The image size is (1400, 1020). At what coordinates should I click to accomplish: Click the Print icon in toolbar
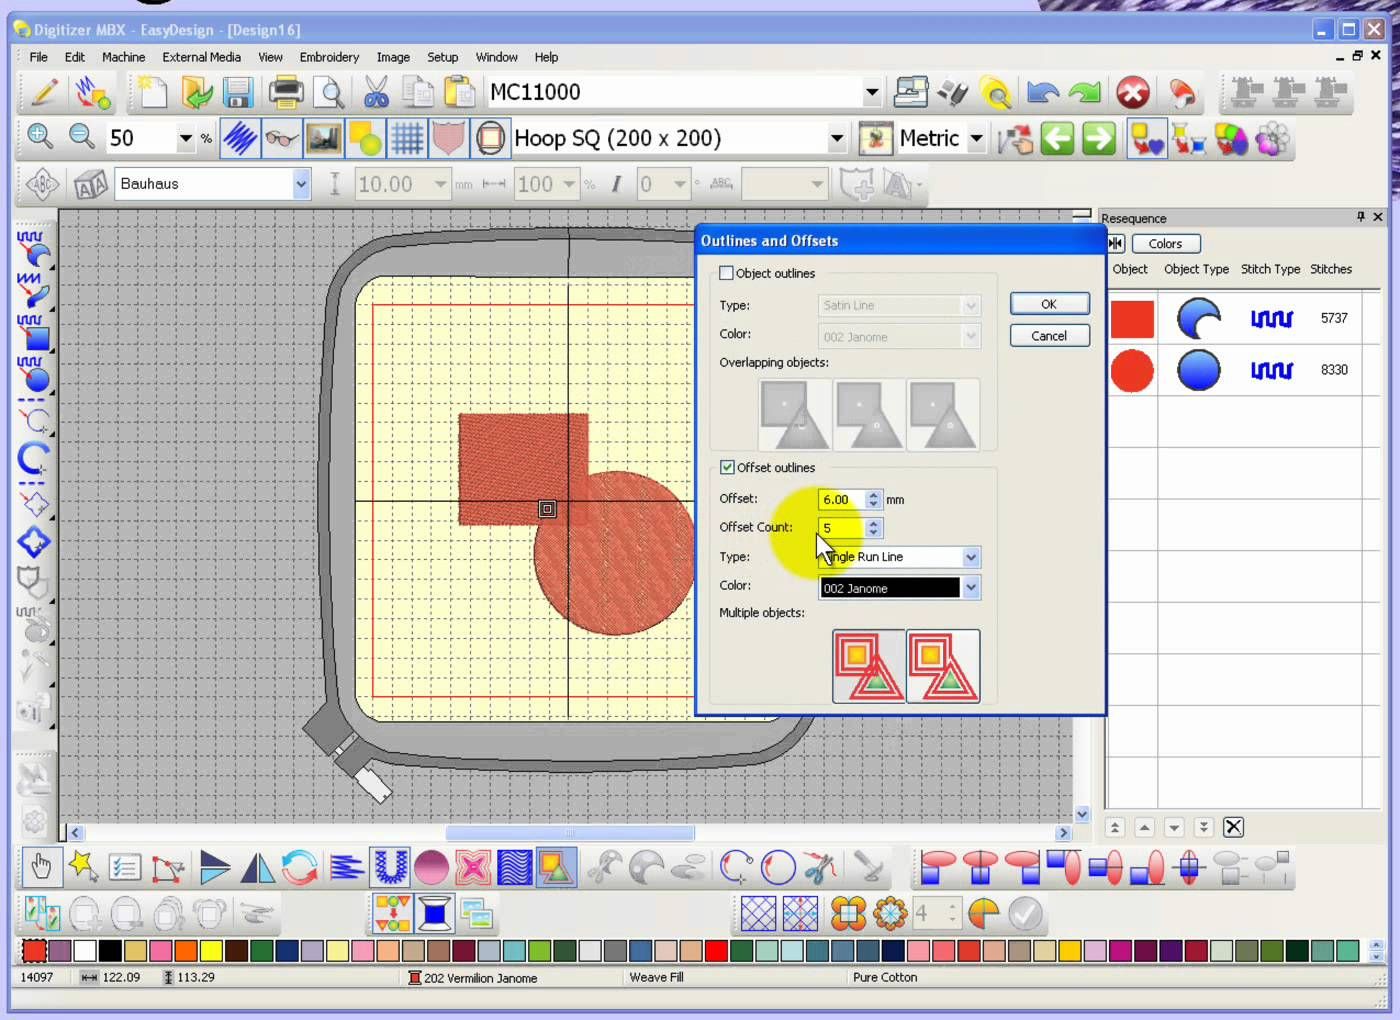pos(286,92)
